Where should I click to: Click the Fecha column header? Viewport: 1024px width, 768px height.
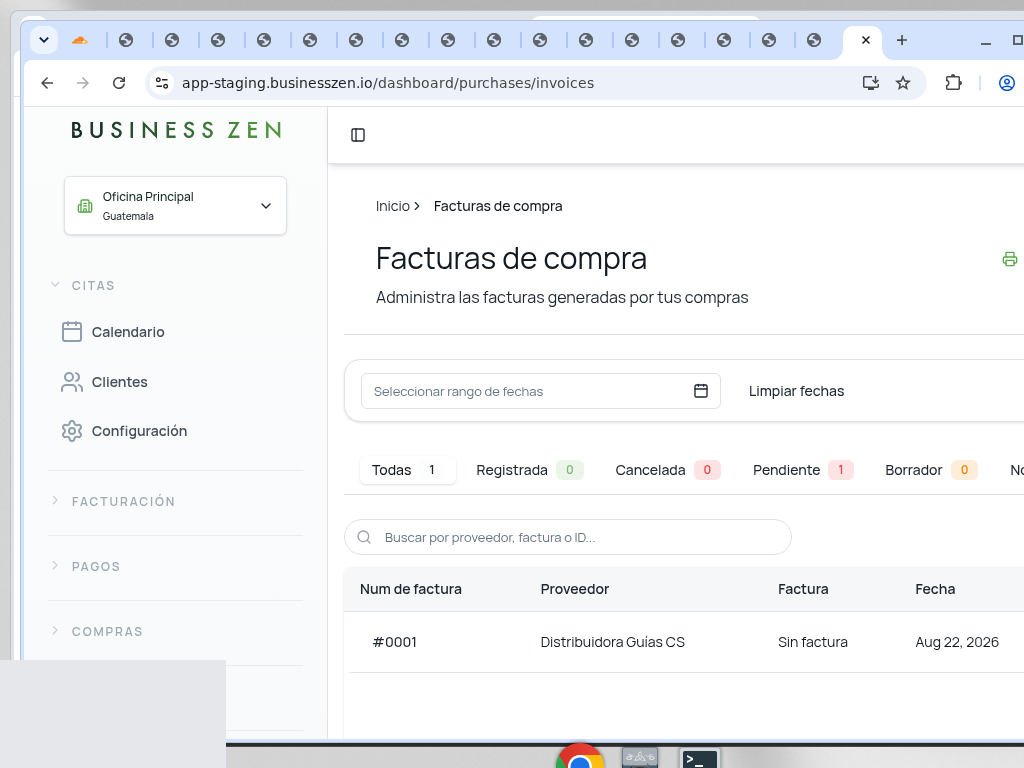coord(935,589)
